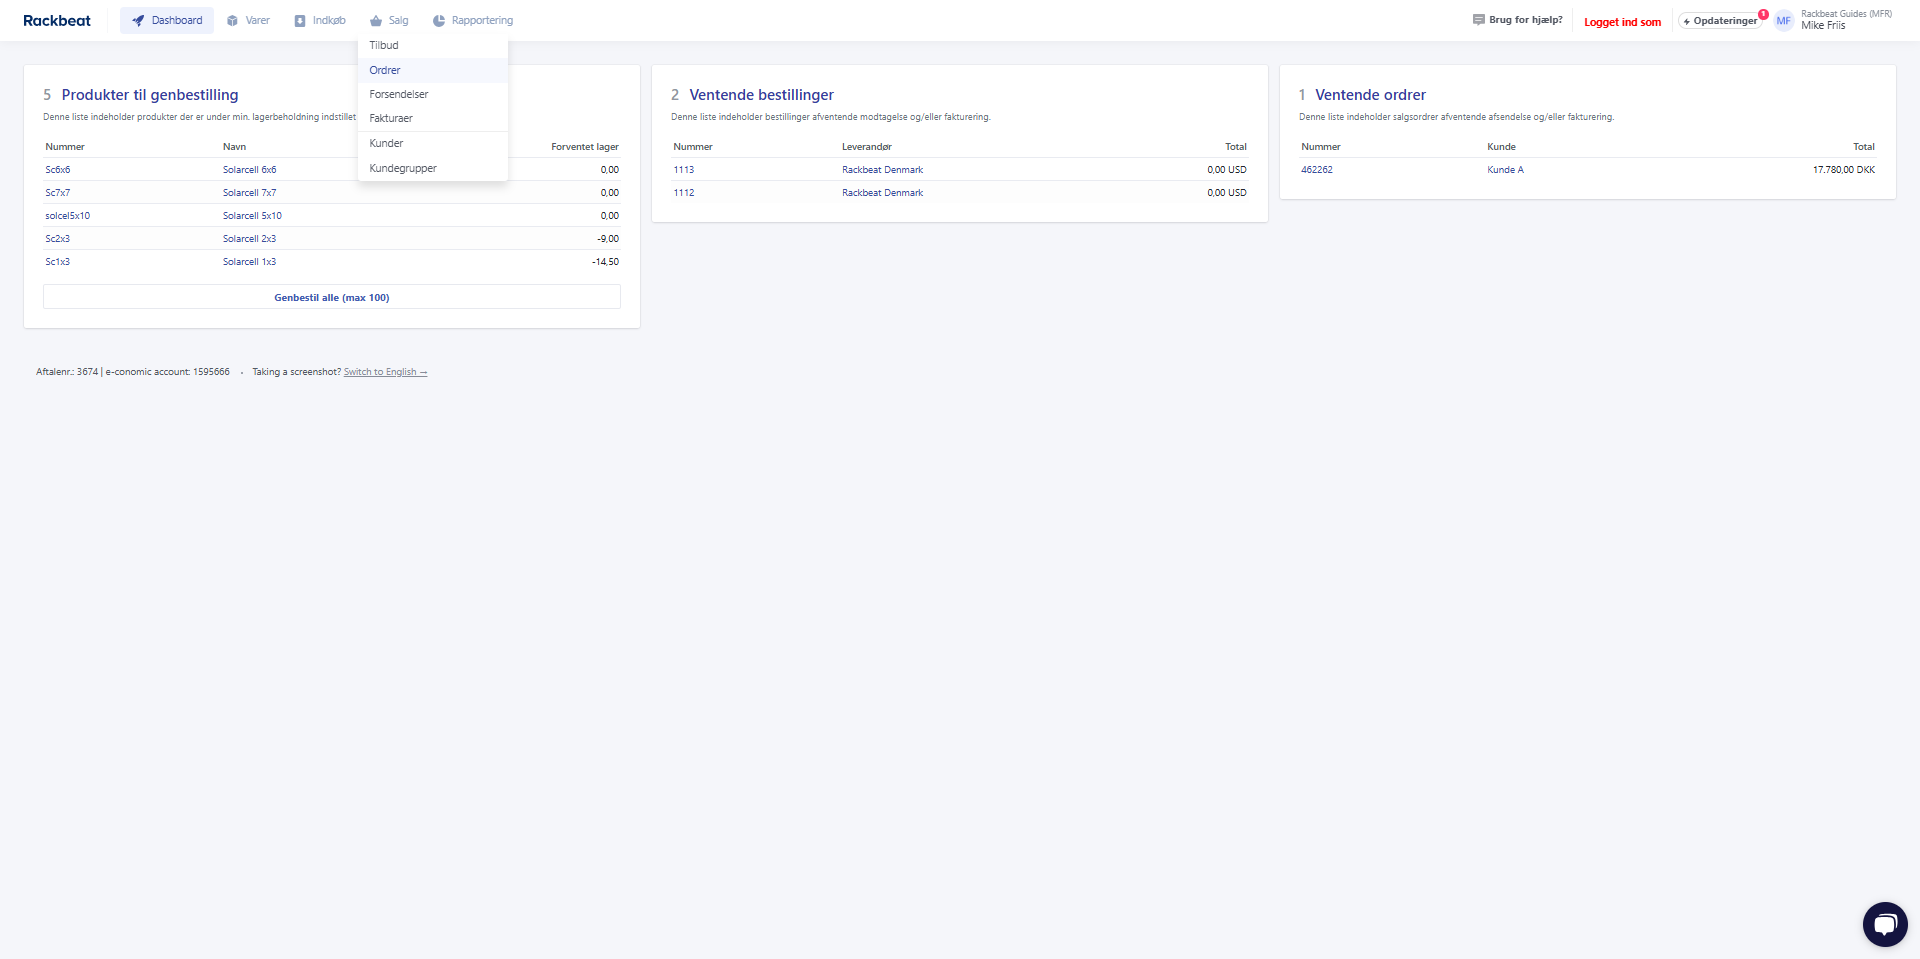Open supplier Rackbeat Denmark for order 1112
This screenshot has height=959, width=1920.
882,193
